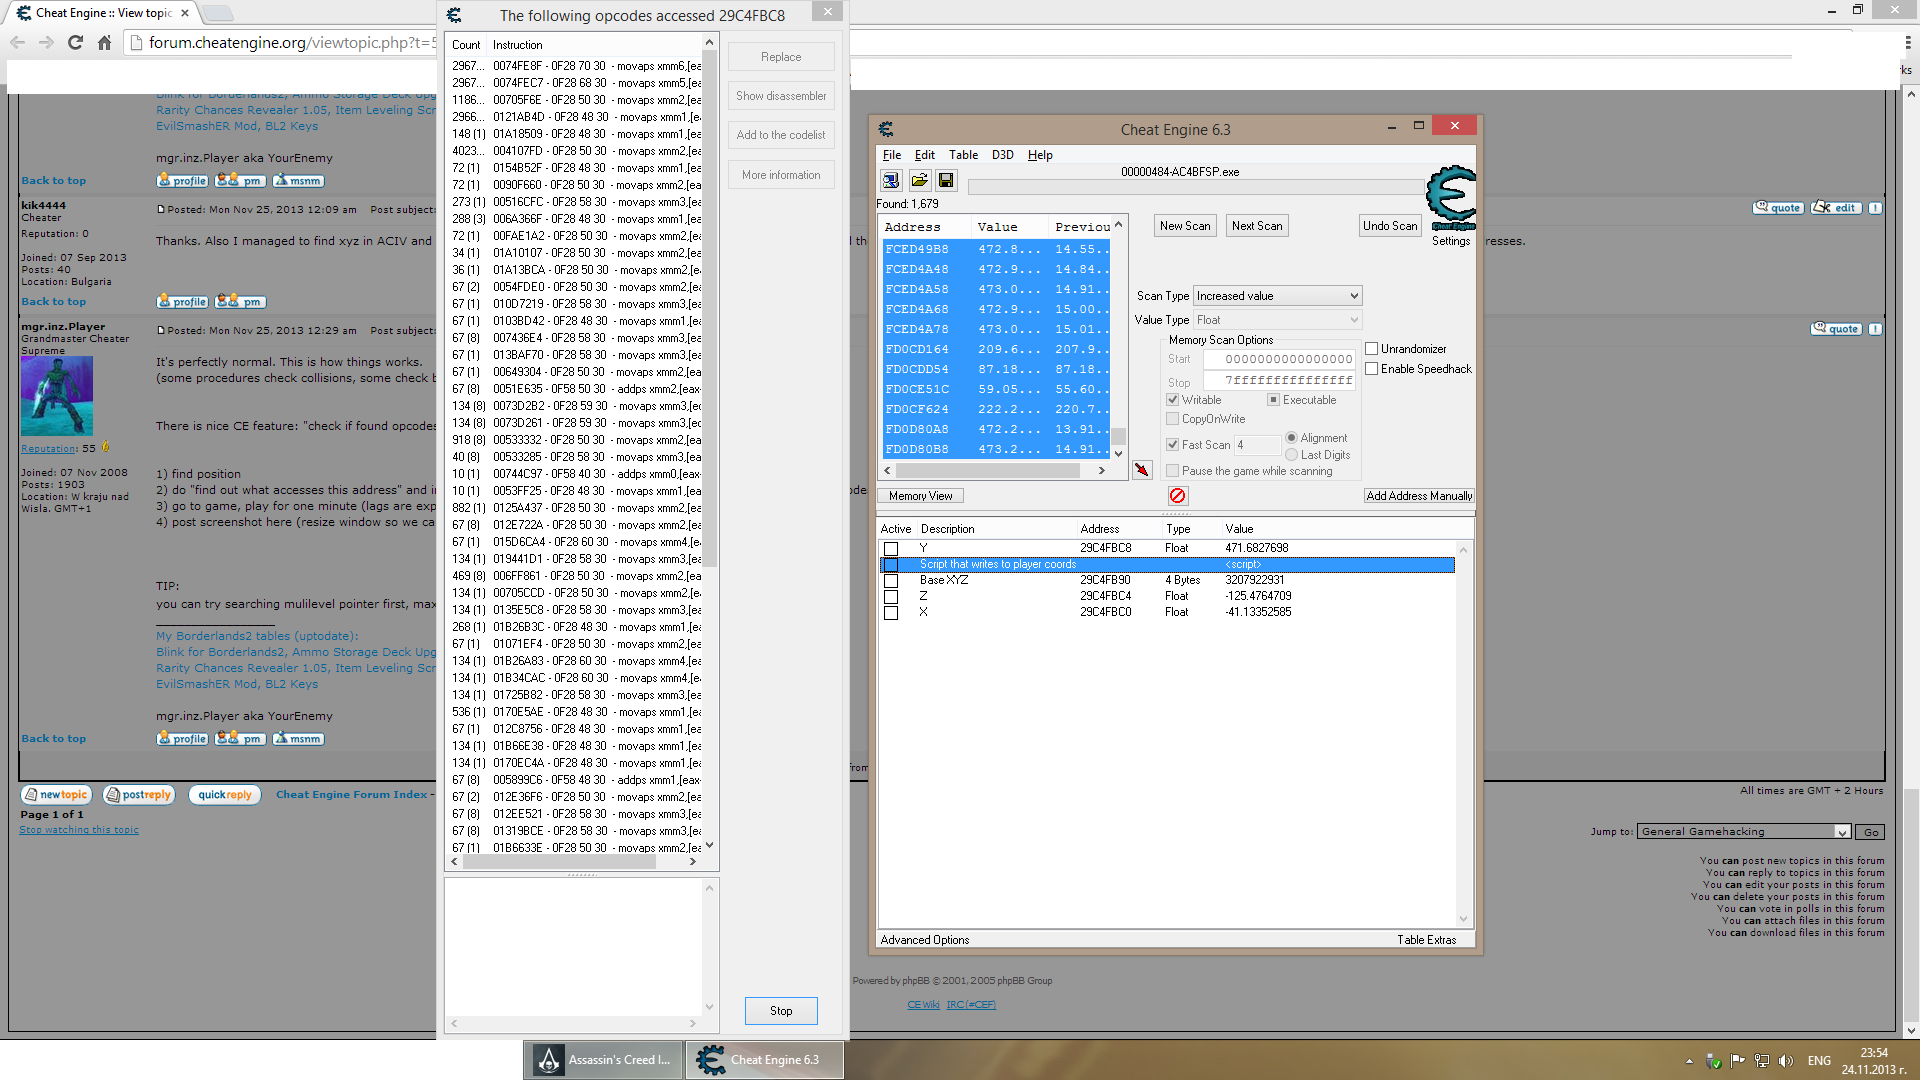Click the New Scan button icon
Viewport: 1920px width, 1080px height.
tap(1183, 225)
